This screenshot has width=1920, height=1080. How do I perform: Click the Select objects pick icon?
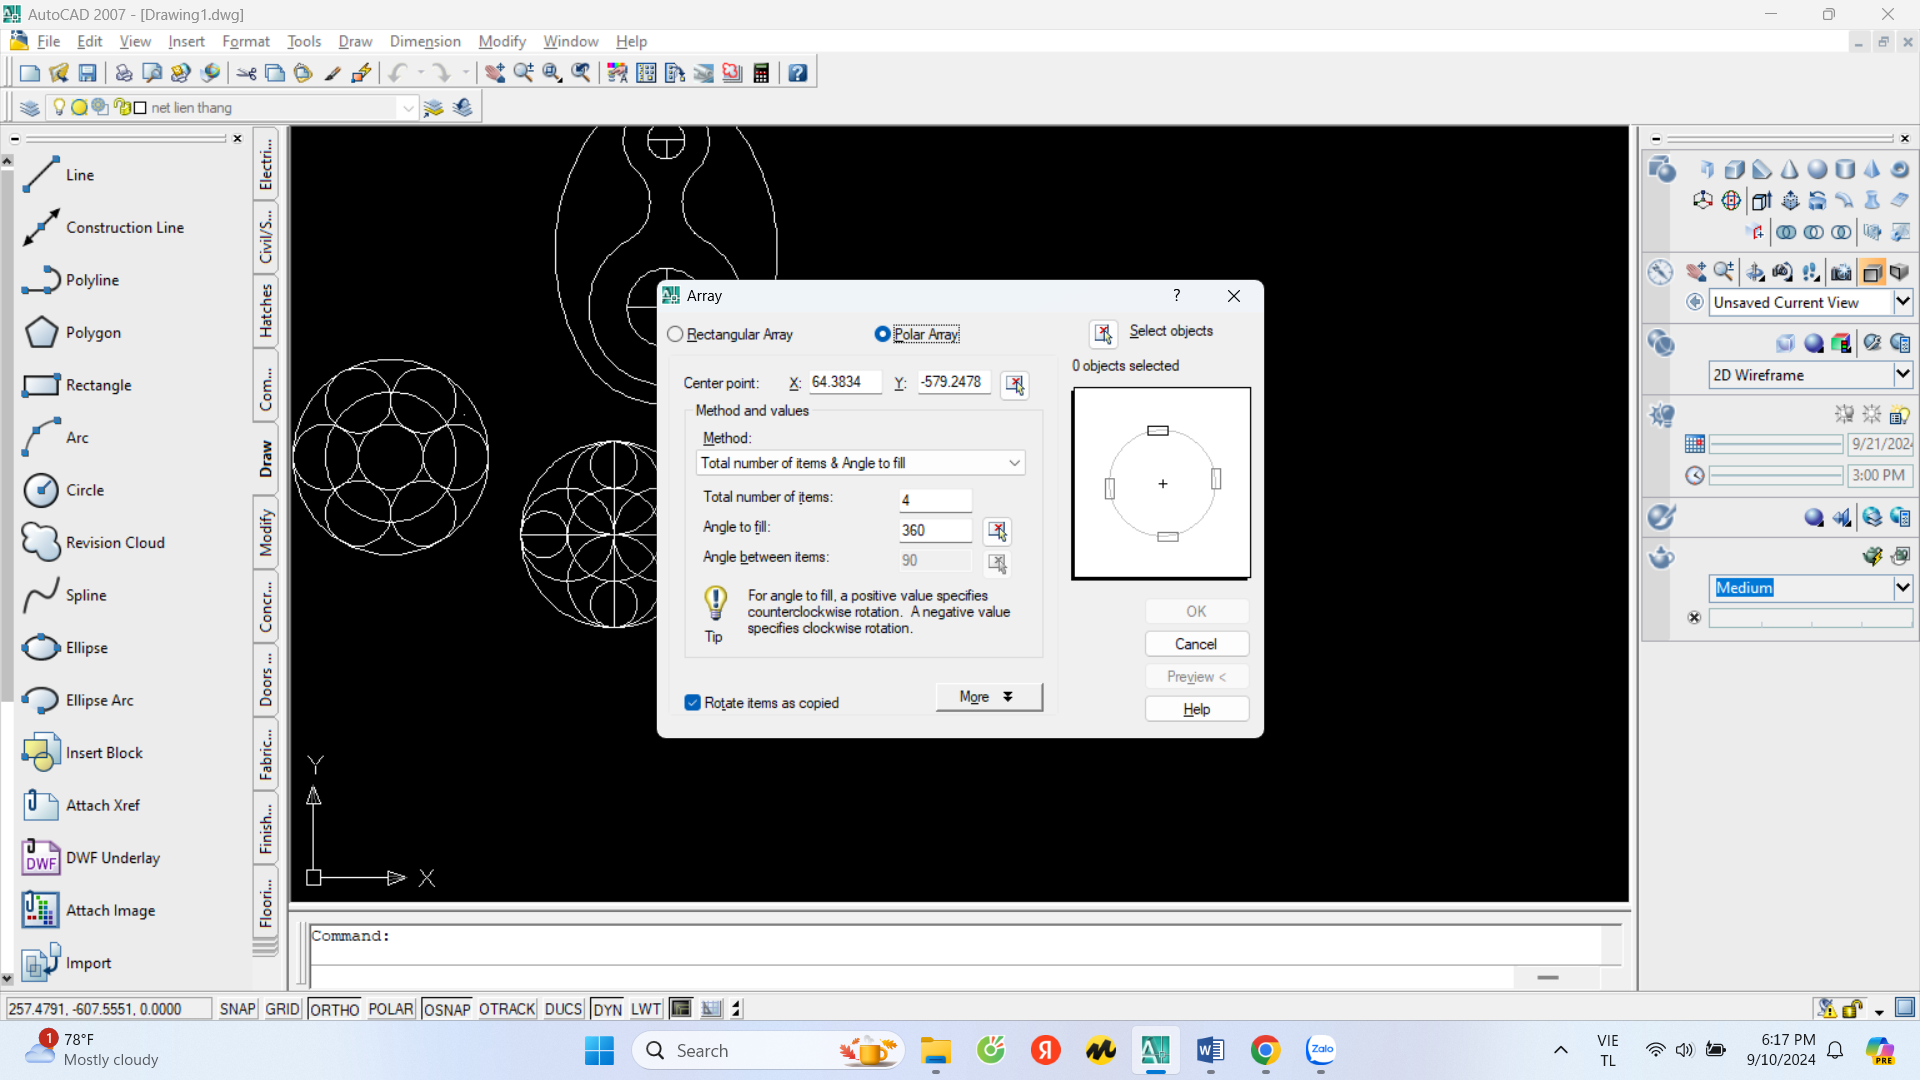1103,333
